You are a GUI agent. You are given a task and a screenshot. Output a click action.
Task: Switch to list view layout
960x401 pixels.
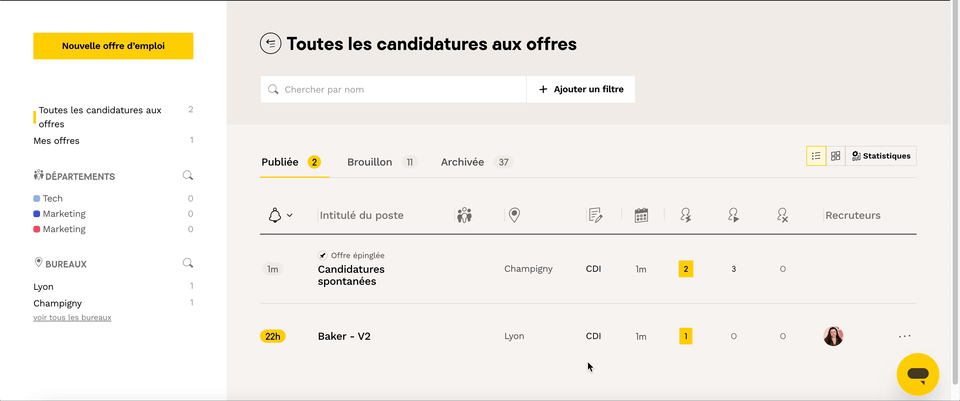click(816, 156)
